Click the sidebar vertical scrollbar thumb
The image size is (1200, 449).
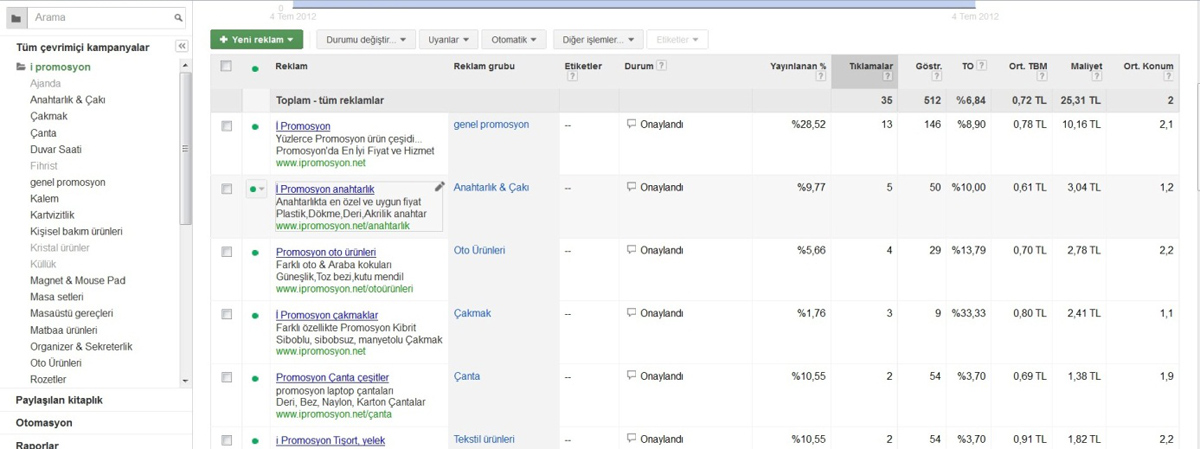click(185, 147)
